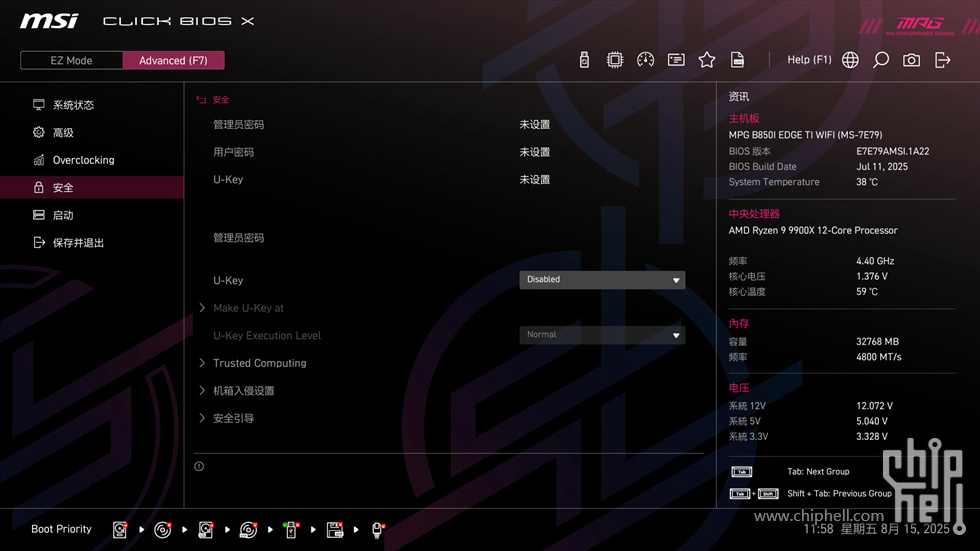The width and height of the screenshot is (980, 551).
Task: Click the hardware card monitor icon
Action: pyautogui.click(x=676, y=60)
